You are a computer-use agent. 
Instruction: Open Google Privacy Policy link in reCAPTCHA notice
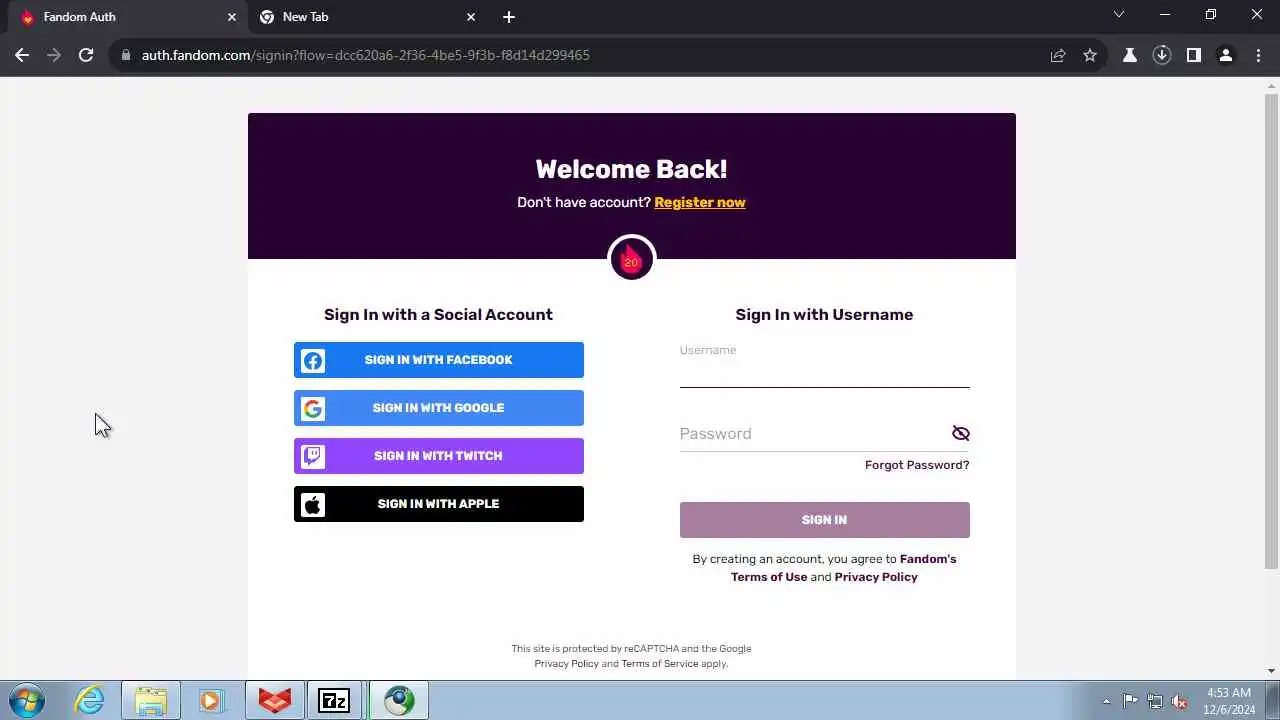(x=566, y=664)
